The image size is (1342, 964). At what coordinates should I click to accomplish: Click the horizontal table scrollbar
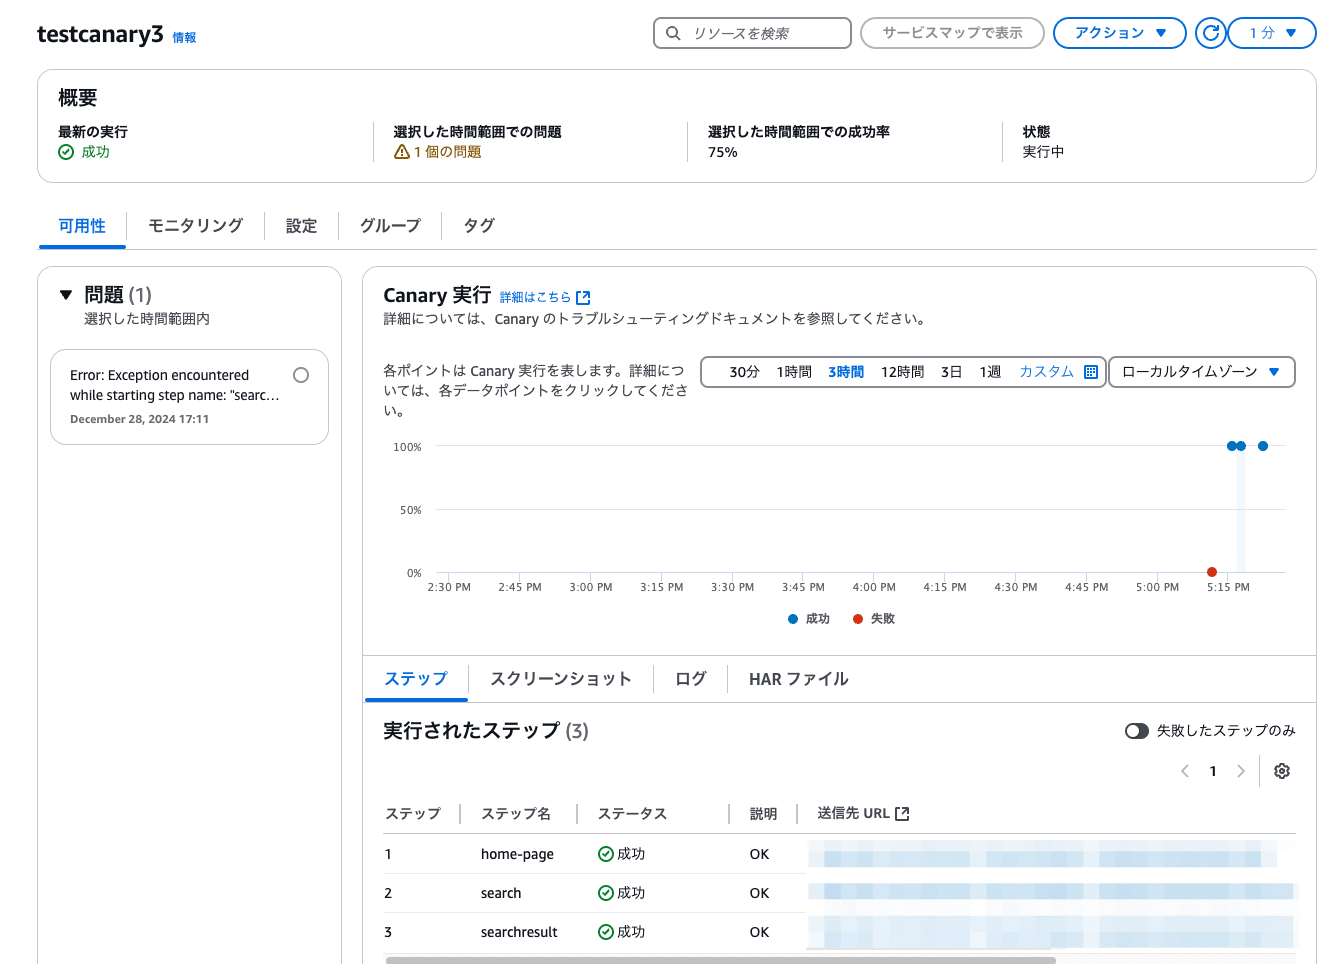coord(720,960)
